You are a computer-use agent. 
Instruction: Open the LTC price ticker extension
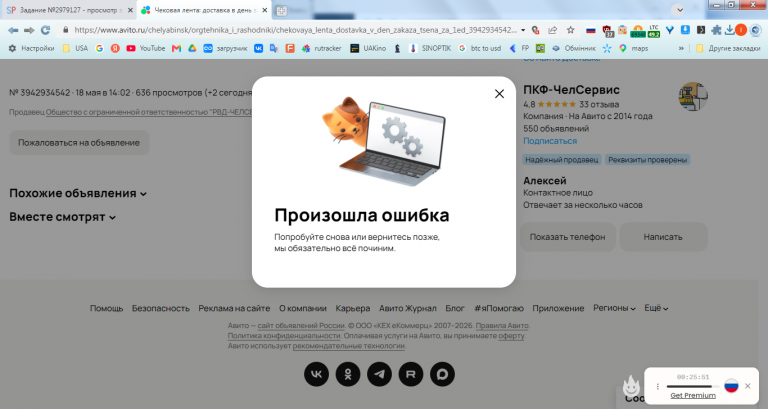pyautogui.click(x=654, y=31)
